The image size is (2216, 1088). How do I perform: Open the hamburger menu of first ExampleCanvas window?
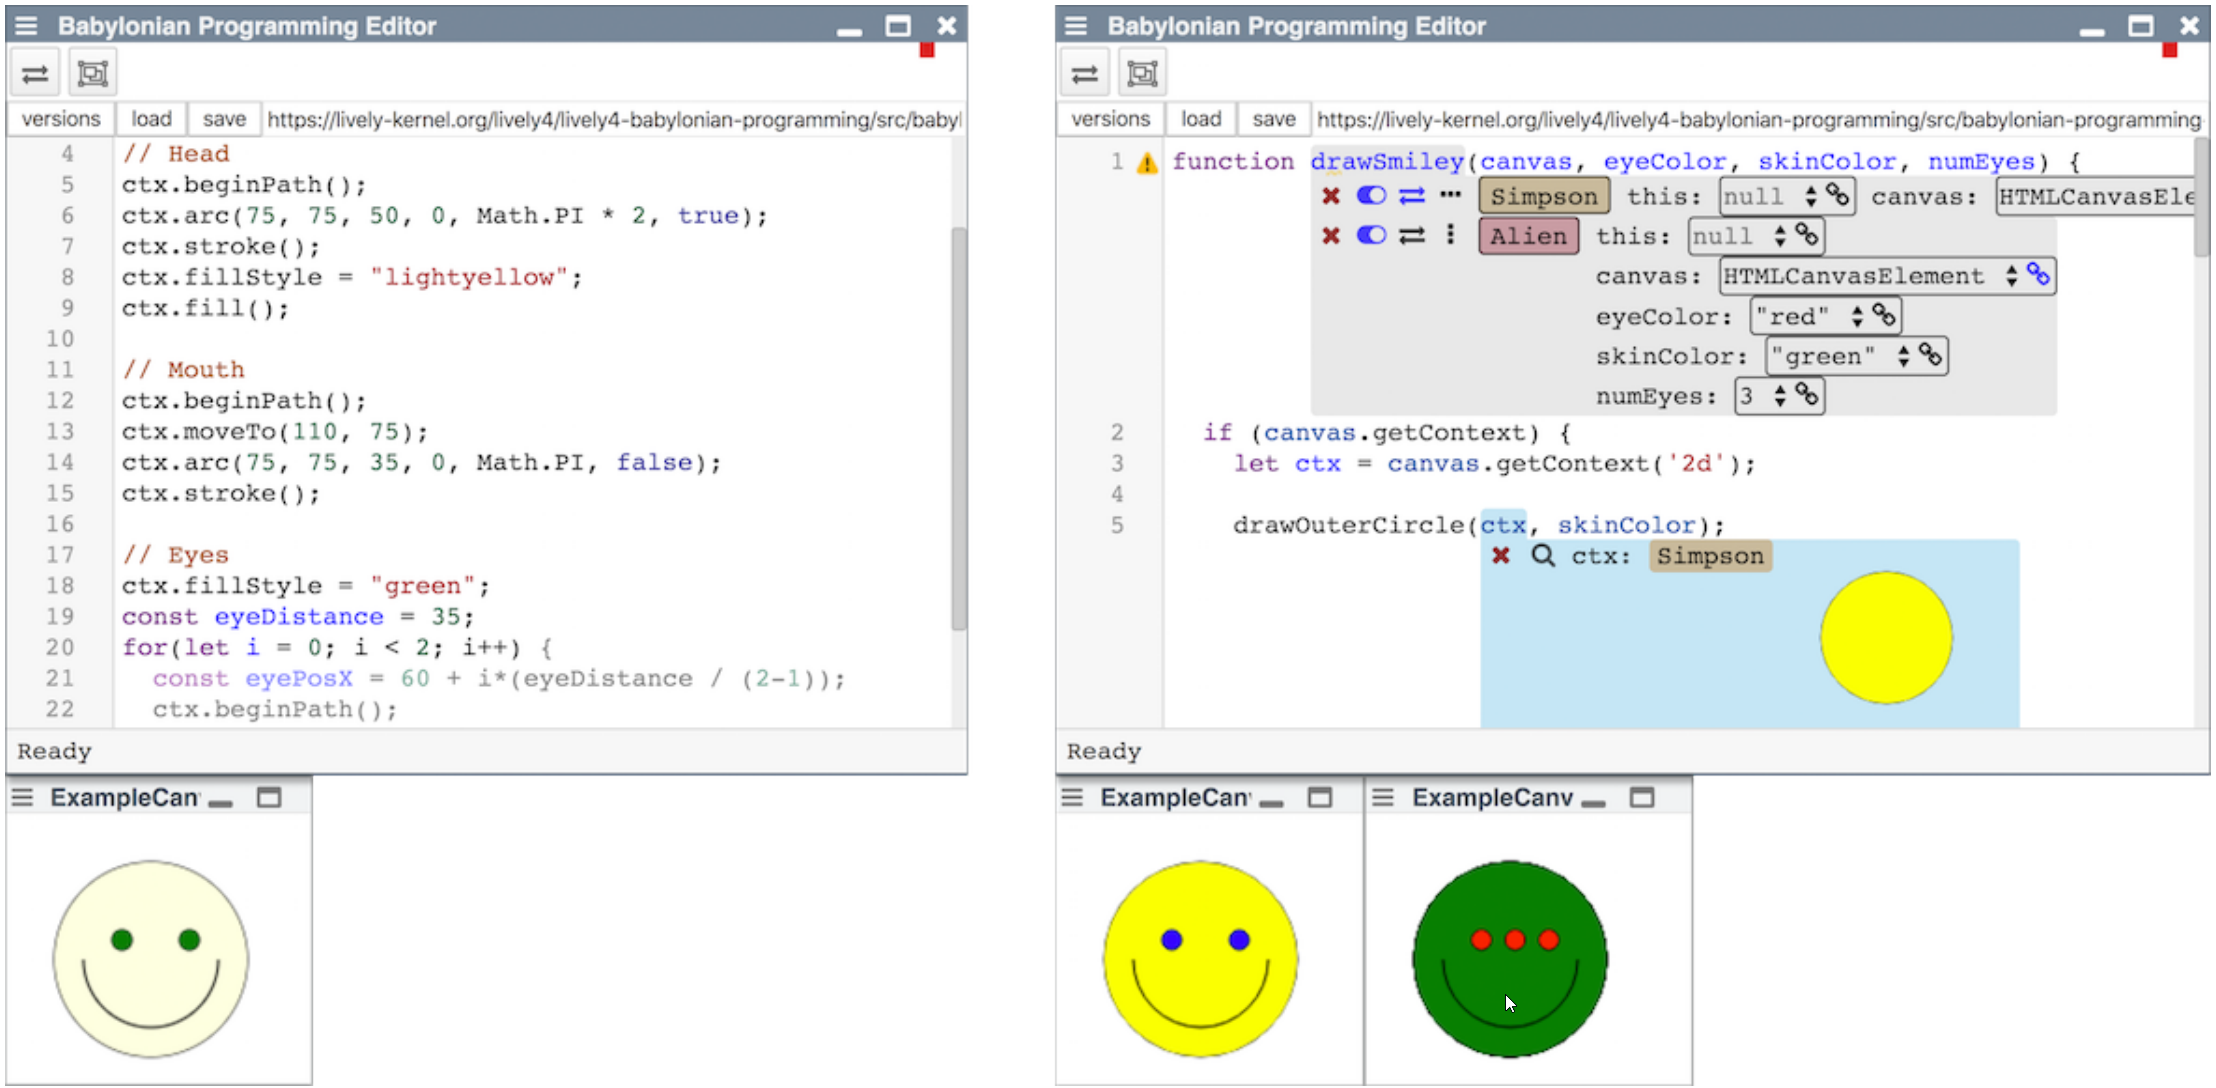click(x=22, y=797)
